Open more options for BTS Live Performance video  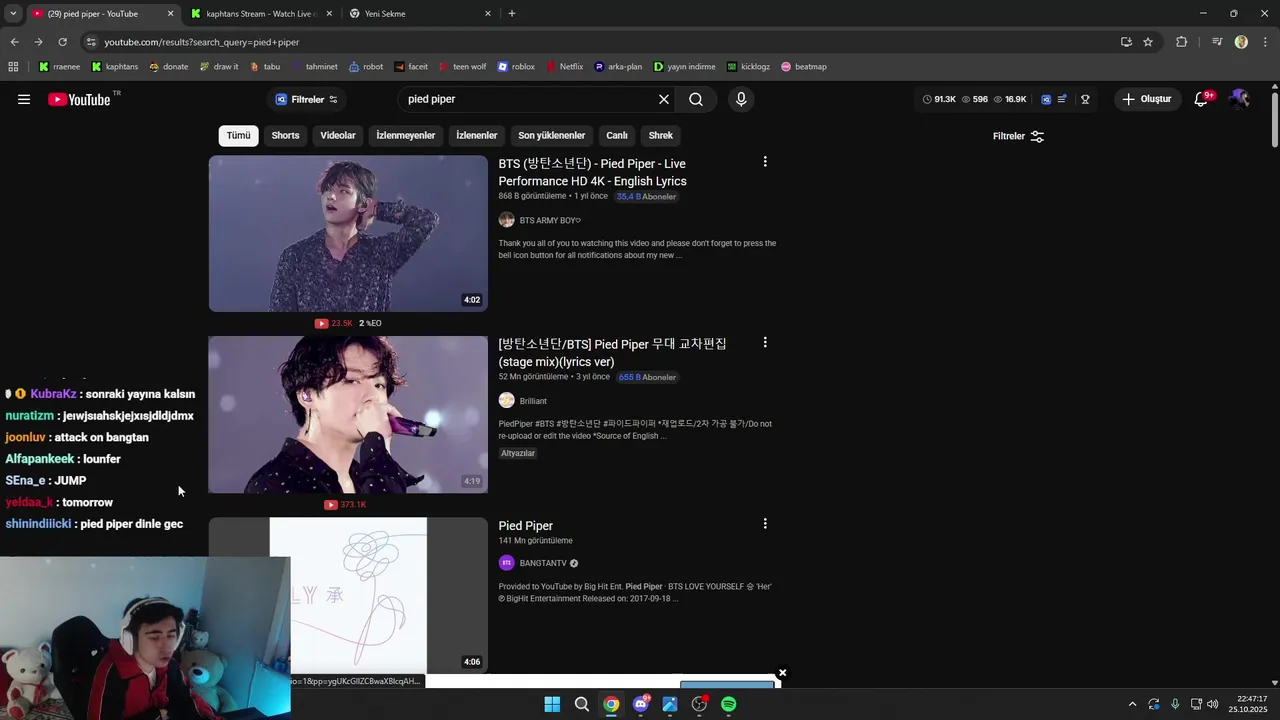(x=765, y=162)
